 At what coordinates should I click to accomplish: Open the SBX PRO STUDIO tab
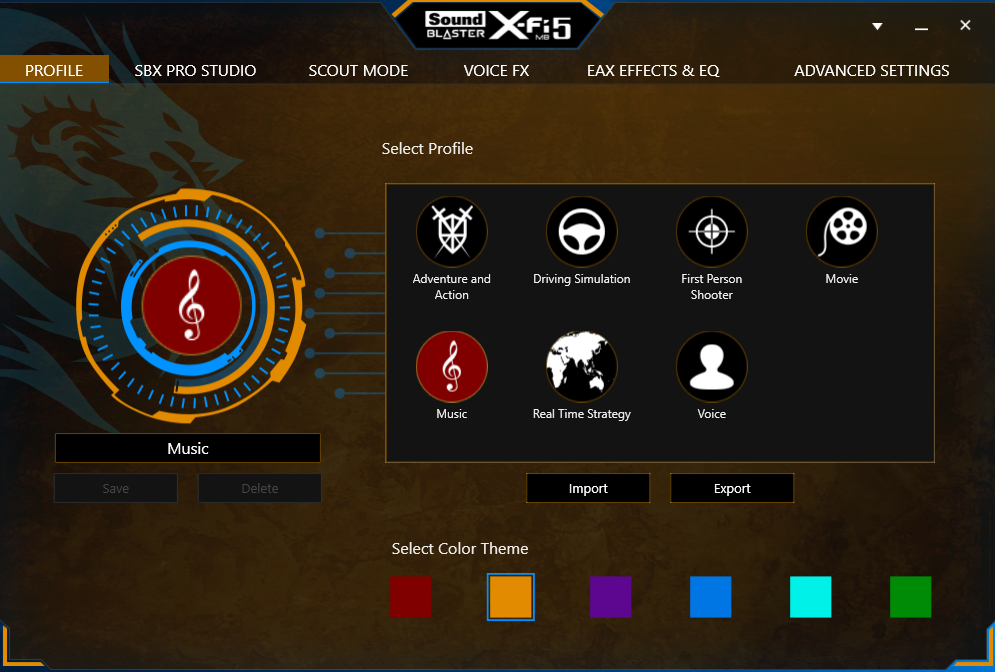[x=195, y=70]
